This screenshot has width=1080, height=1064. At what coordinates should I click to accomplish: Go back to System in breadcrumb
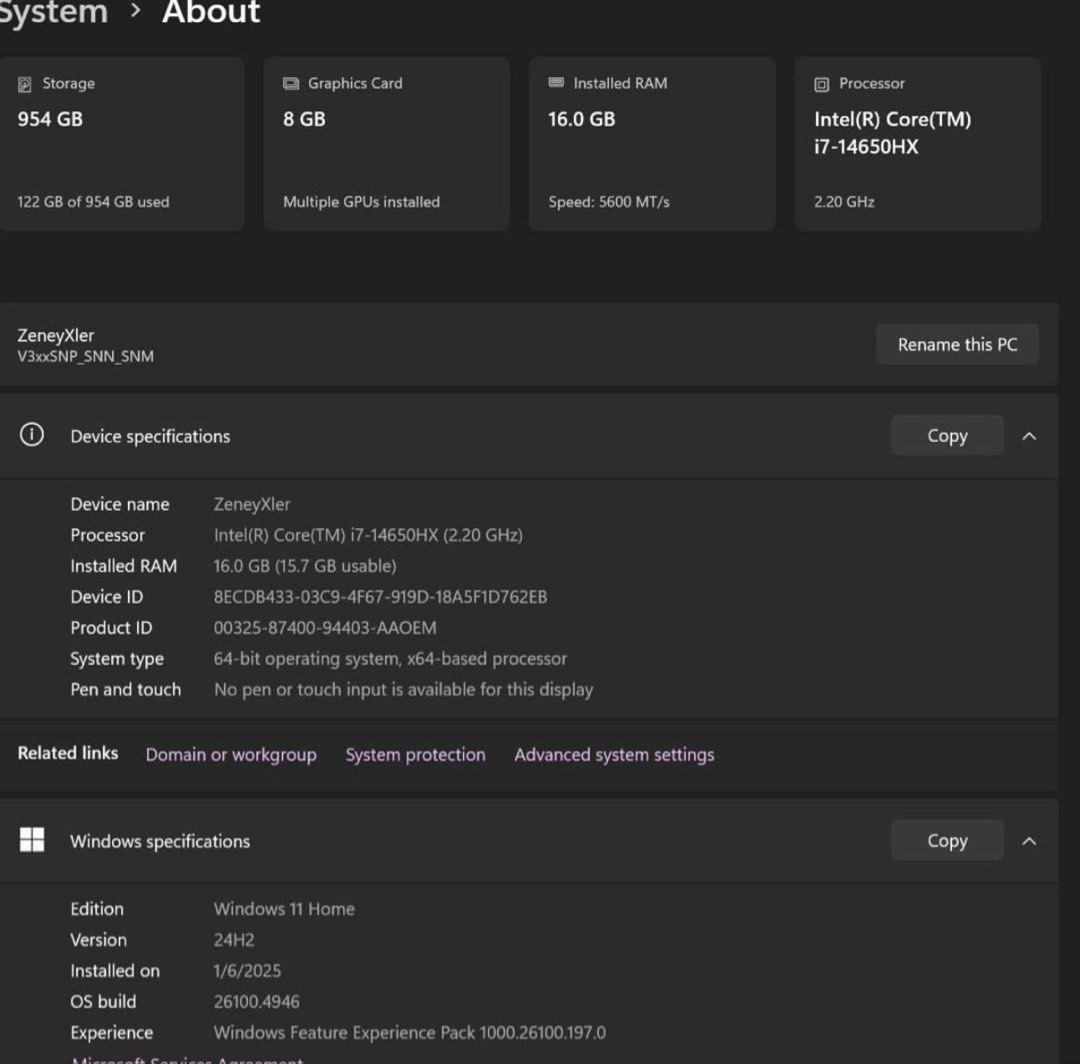(x=54, y=12)
